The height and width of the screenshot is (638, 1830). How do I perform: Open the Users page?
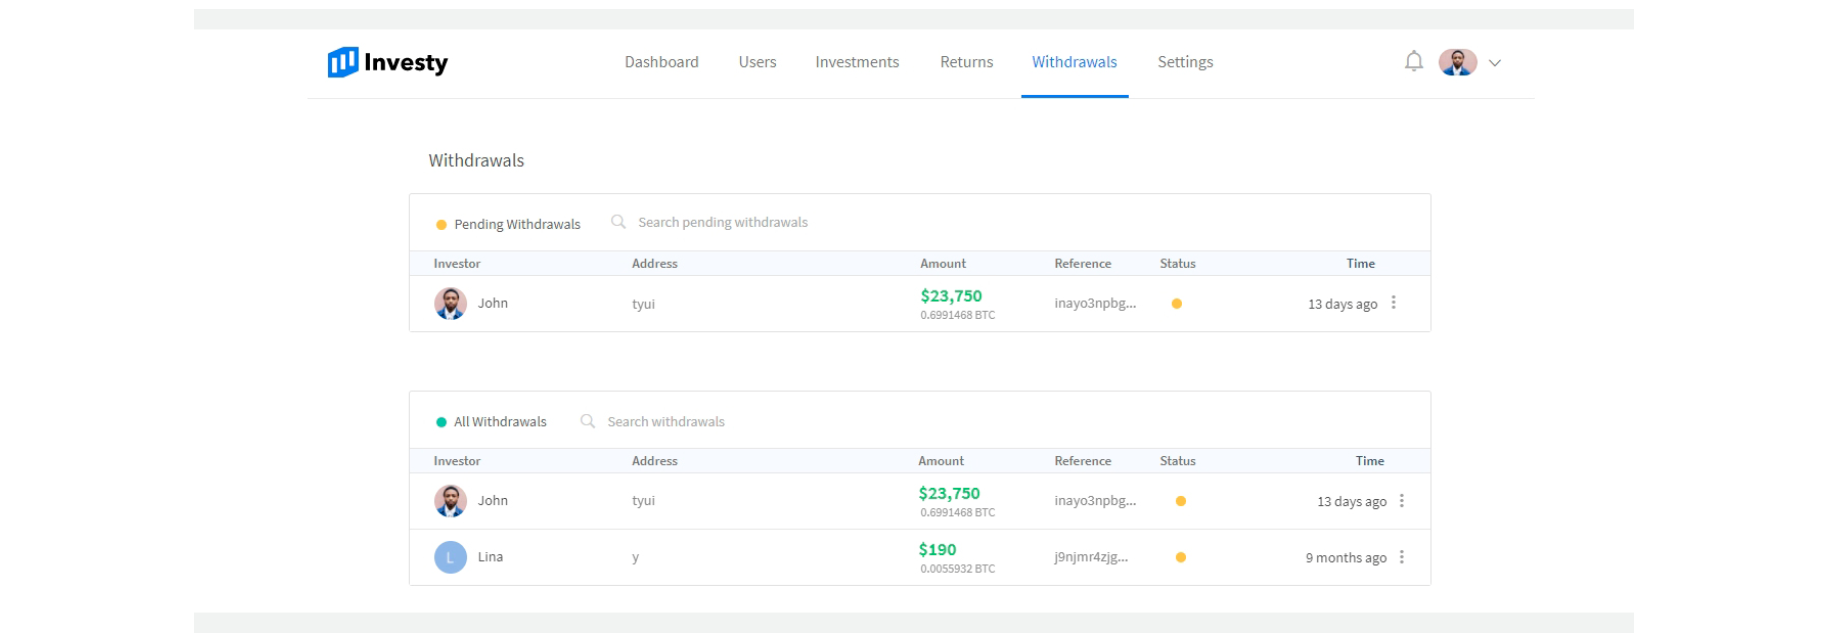pyautogui.click(x=757, y=62)
